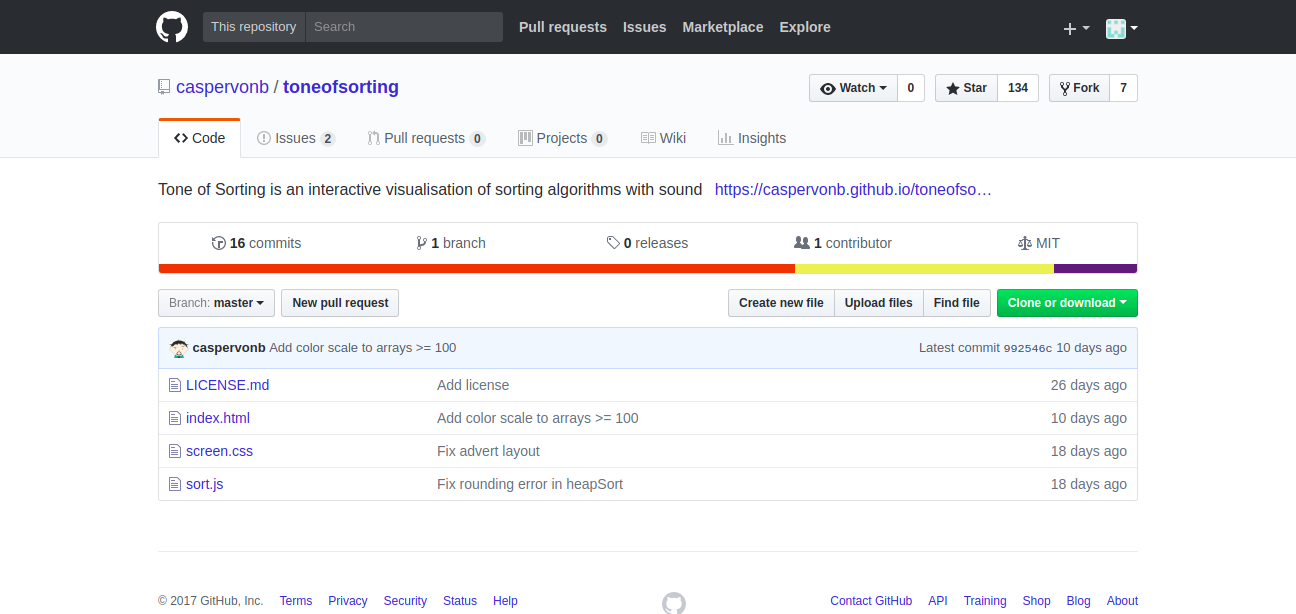Switch to the Issues tab
The width and height of the screenshot is (1296, 614).
(x=296, y=138)
